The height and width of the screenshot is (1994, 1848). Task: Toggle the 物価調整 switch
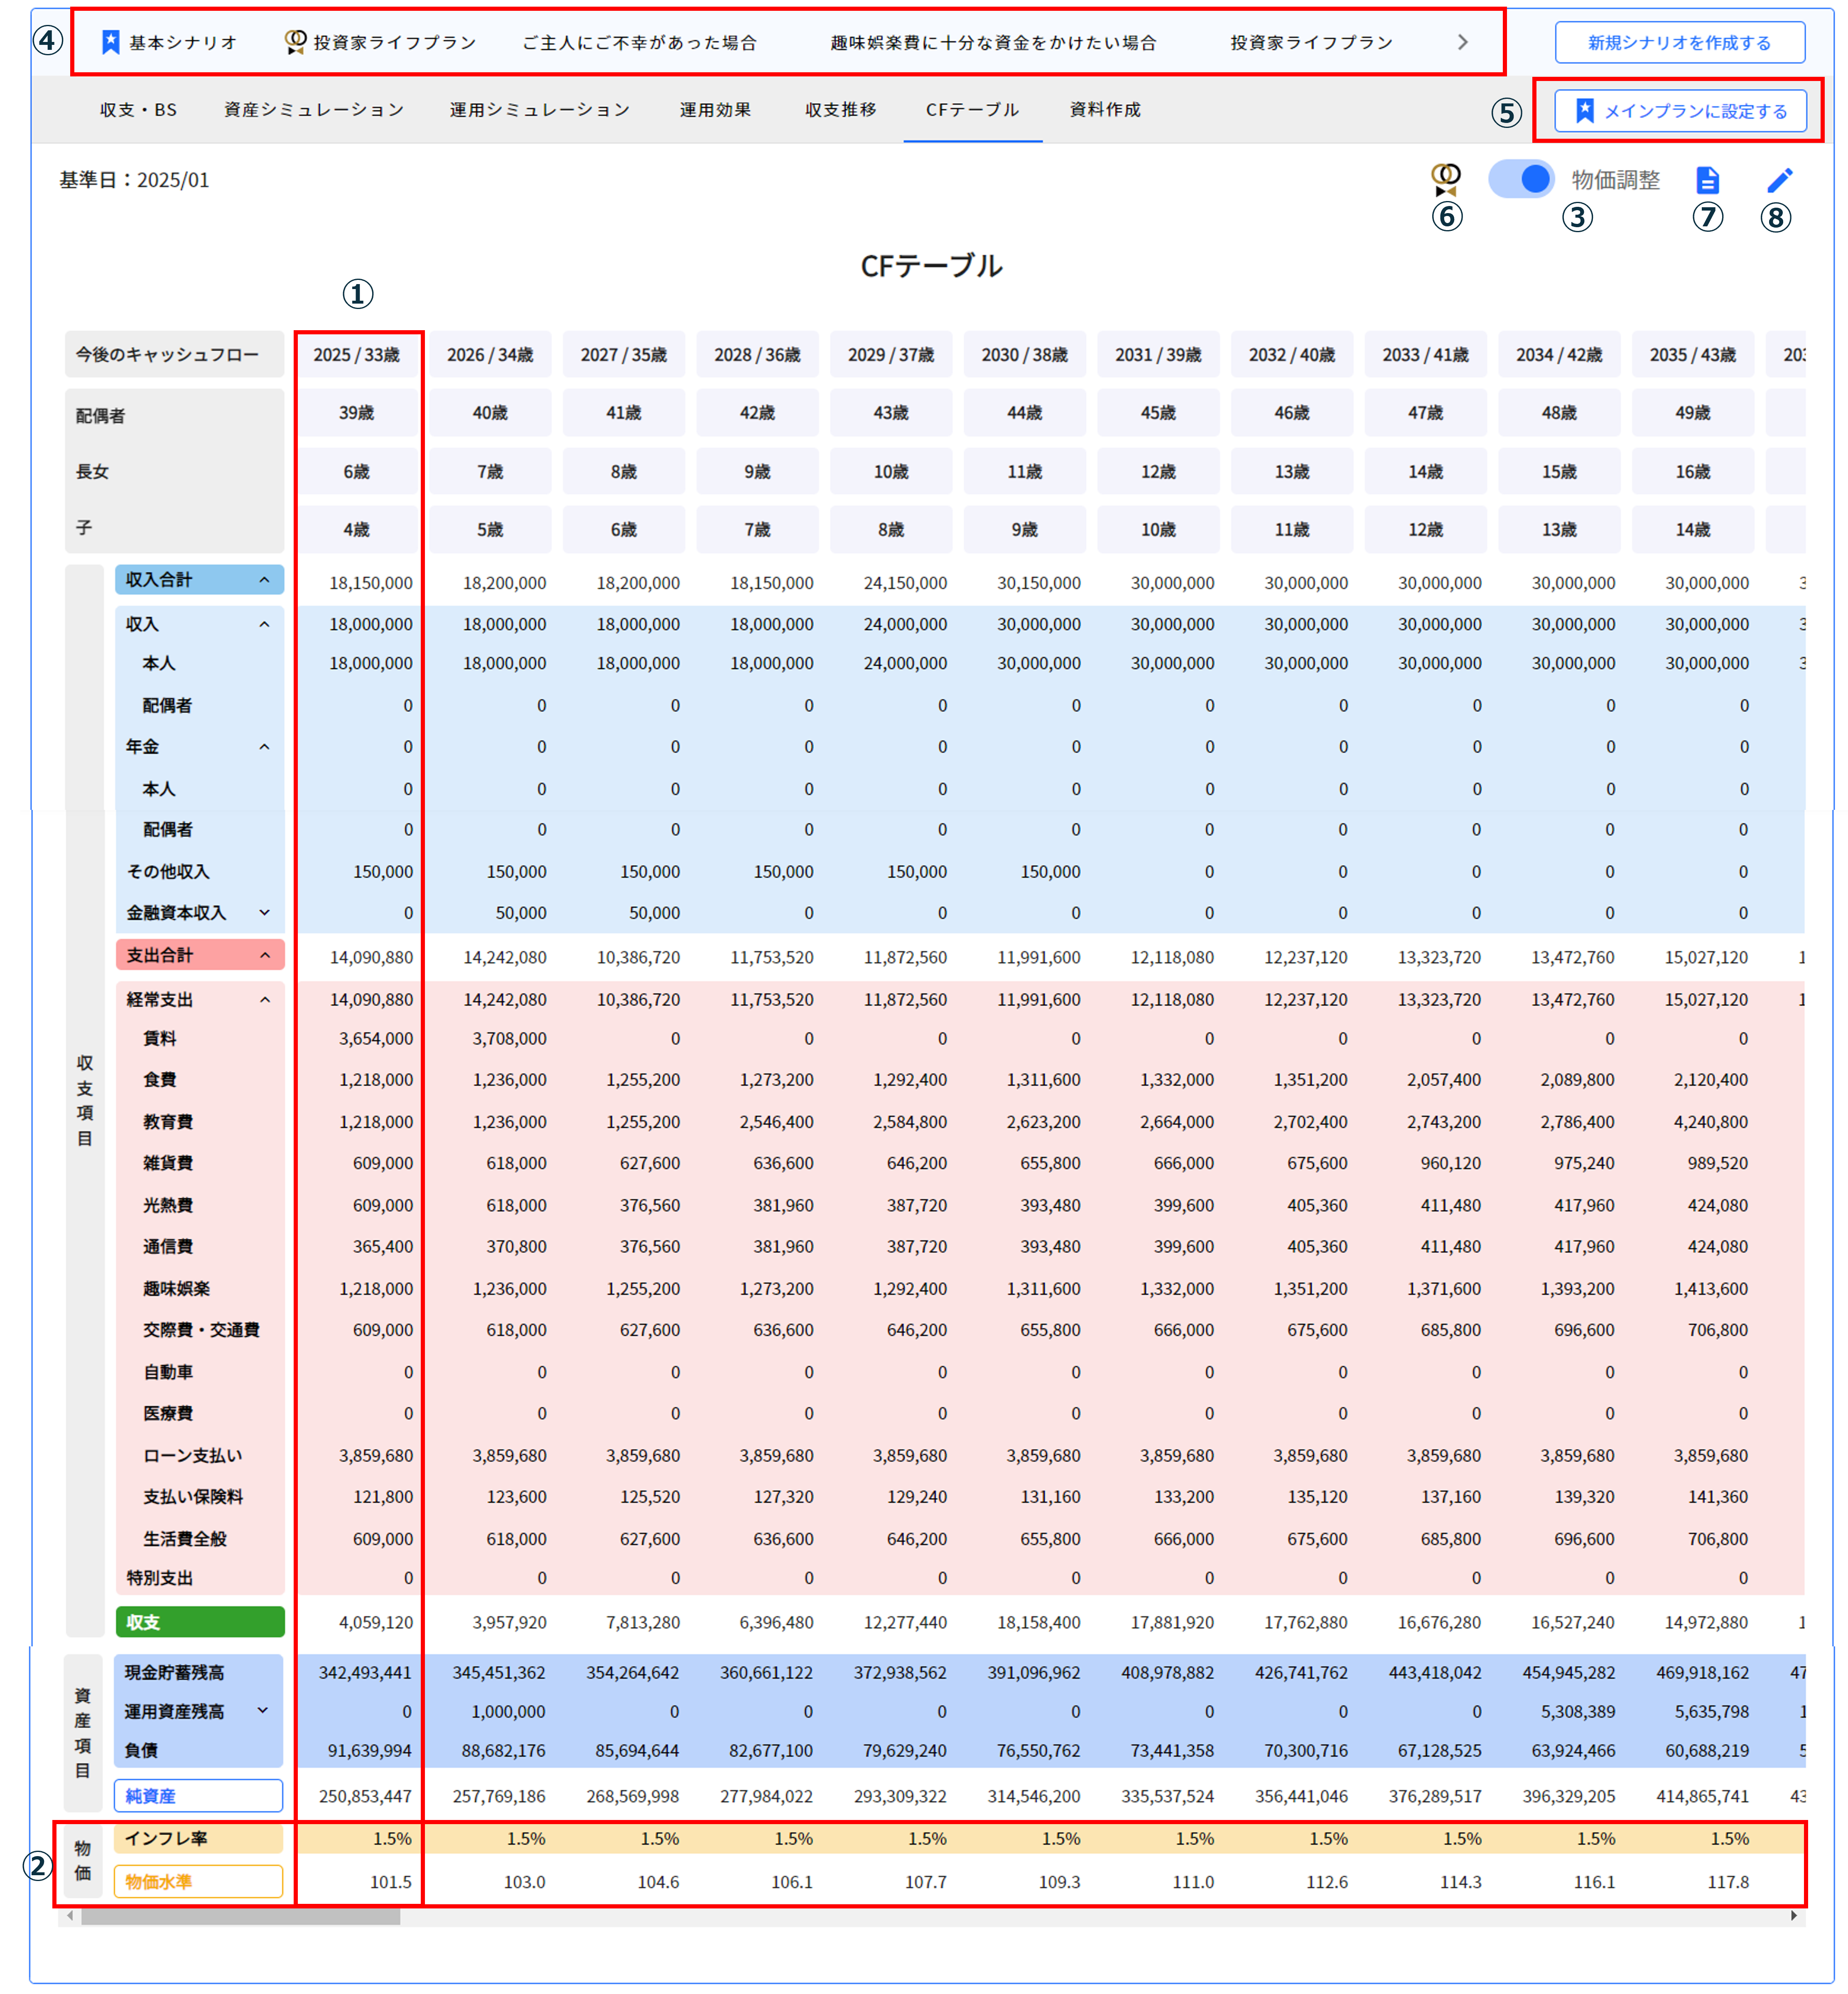tap(1521, 179)
